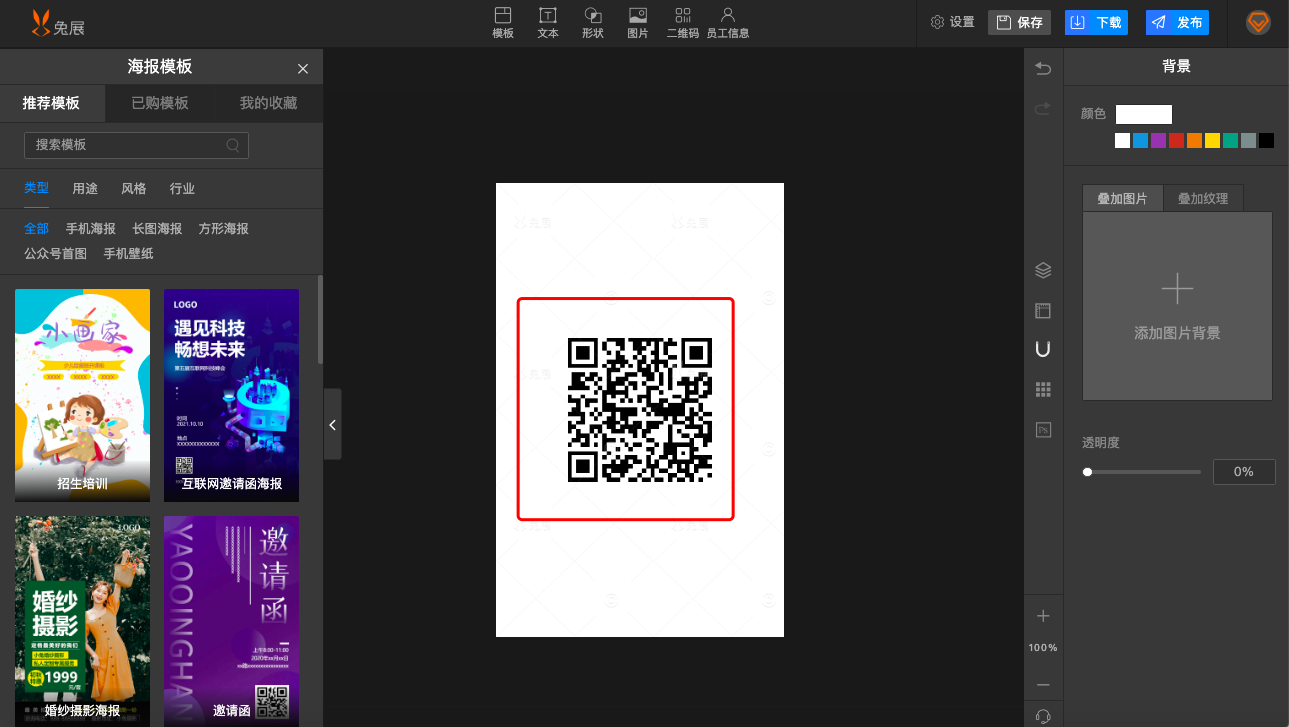Click 发布 publish button
Image resolution: width=1289 pixels, height=727 pixels.
(1177, 22)
